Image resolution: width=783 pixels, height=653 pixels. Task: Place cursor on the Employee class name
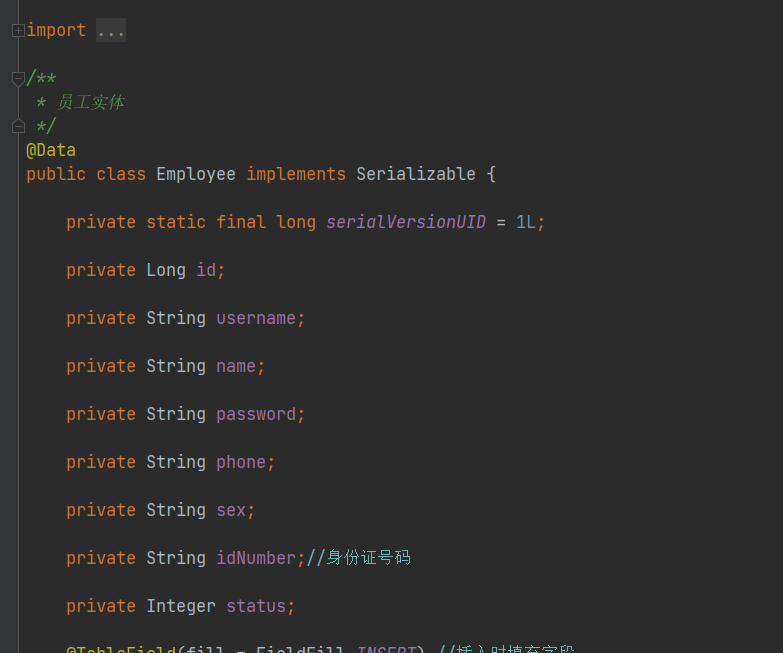pyautogui.click(x=196, y=174)
